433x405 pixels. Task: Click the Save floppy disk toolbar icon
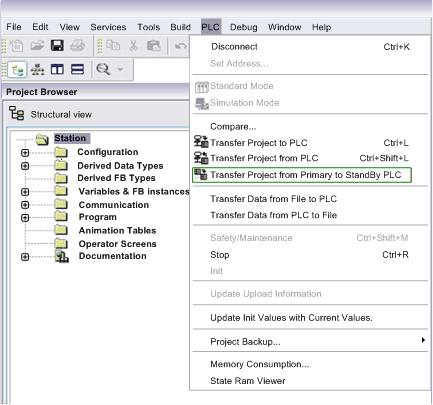(57, 45)
